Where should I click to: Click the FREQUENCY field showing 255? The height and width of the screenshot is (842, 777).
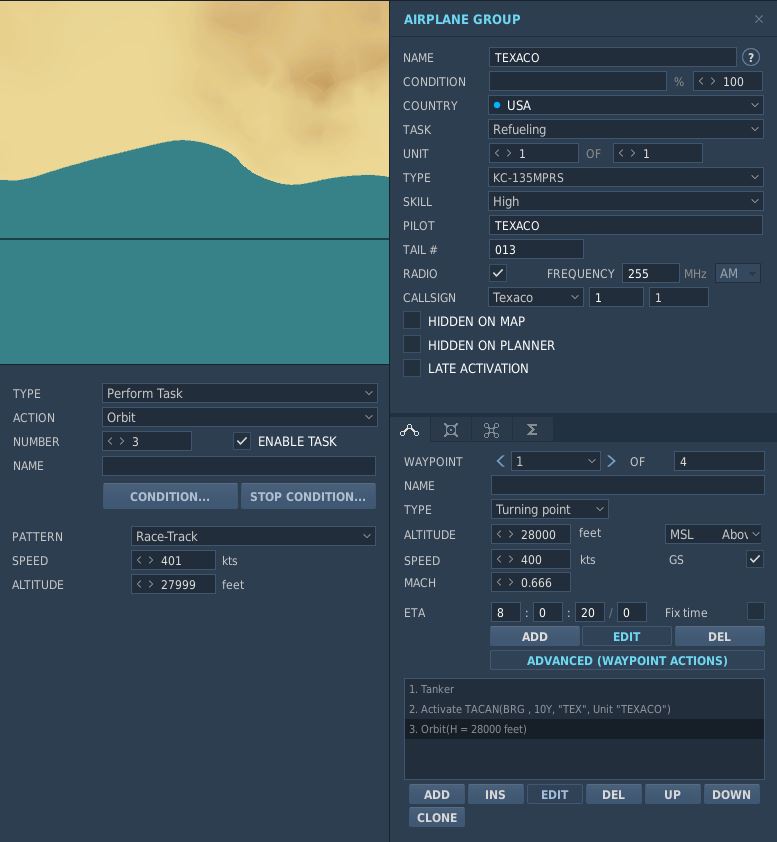click(650, 273)
